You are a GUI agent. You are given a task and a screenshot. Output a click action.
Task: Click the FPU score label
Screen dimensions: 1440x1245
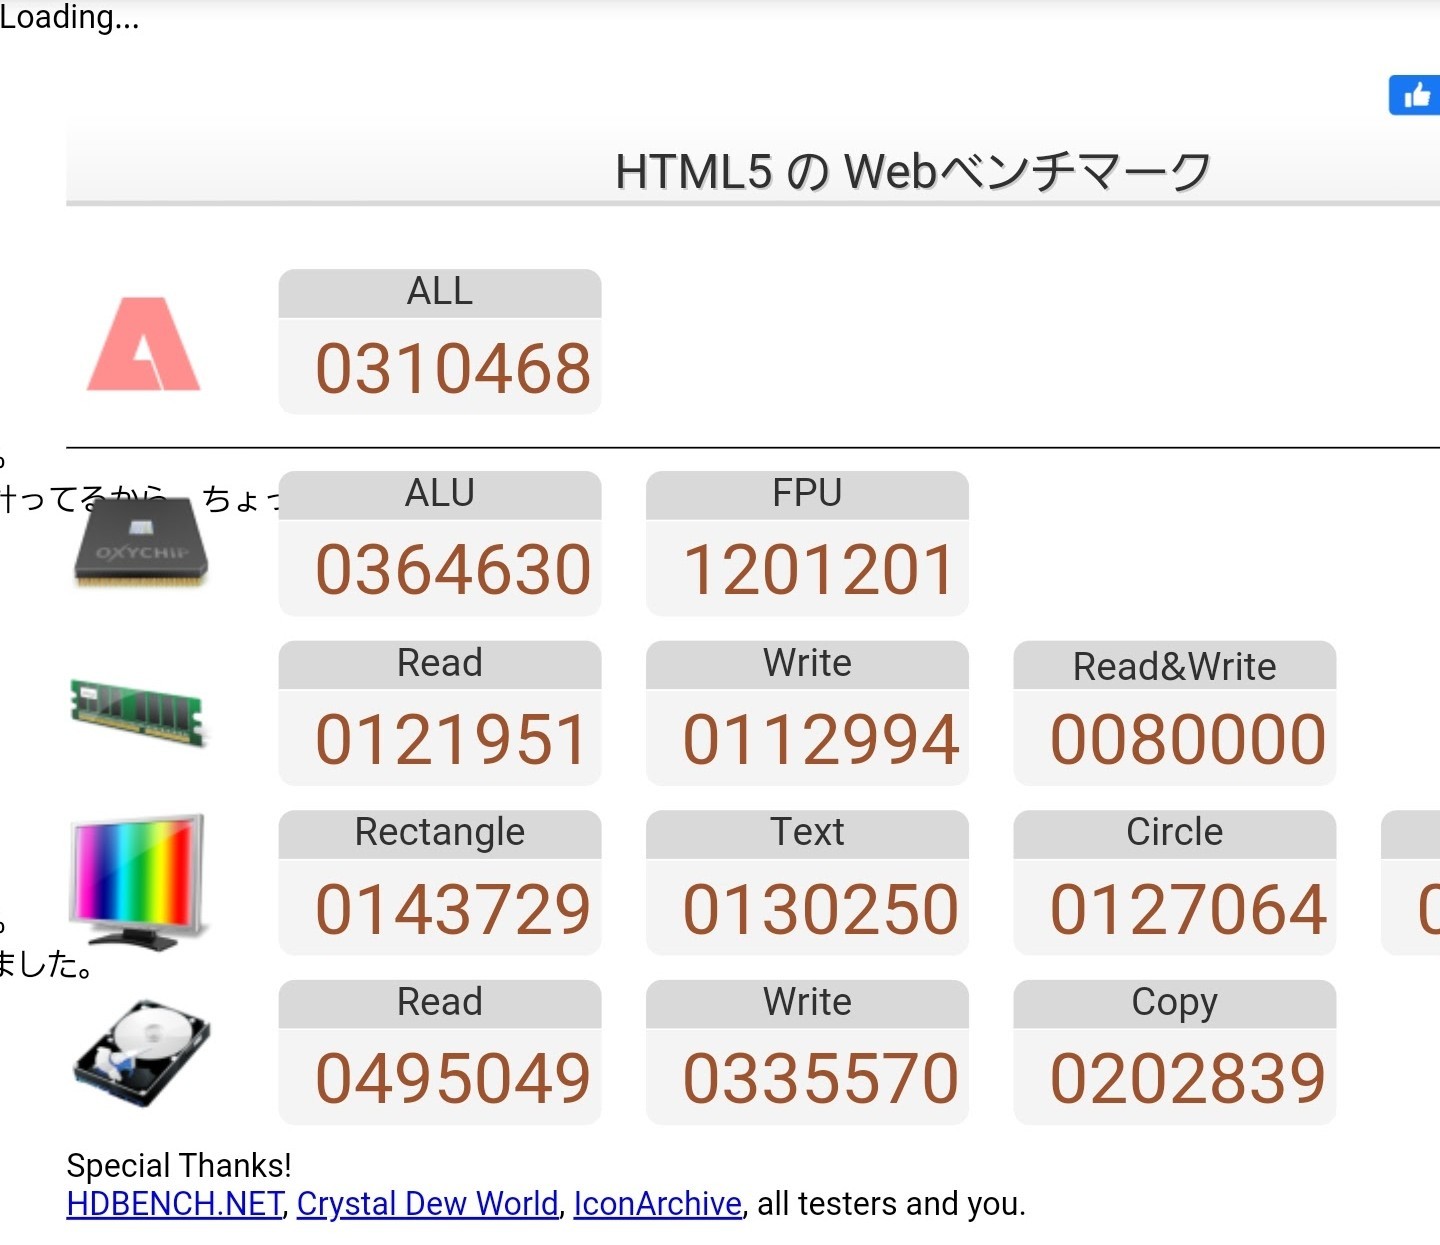tap(807, 494)
